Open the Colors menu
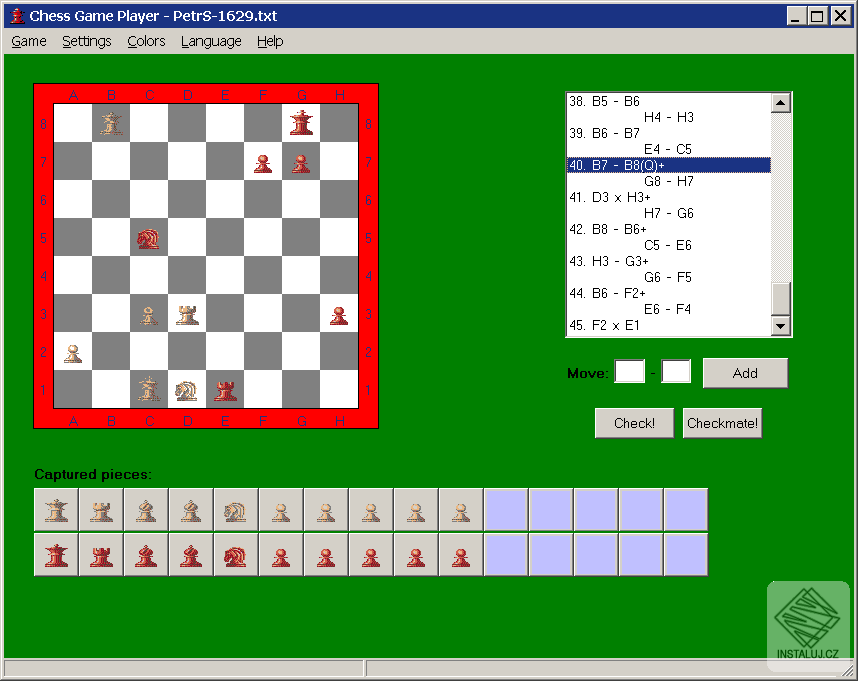858x681 pixels. 146,41
